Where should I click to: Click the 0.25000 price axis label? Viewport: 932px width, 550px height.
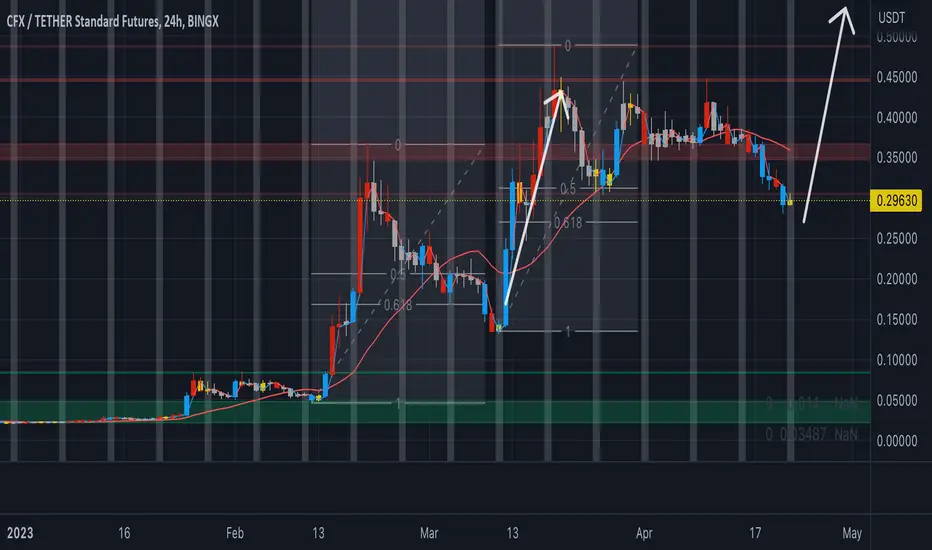[x=896, y=238]
